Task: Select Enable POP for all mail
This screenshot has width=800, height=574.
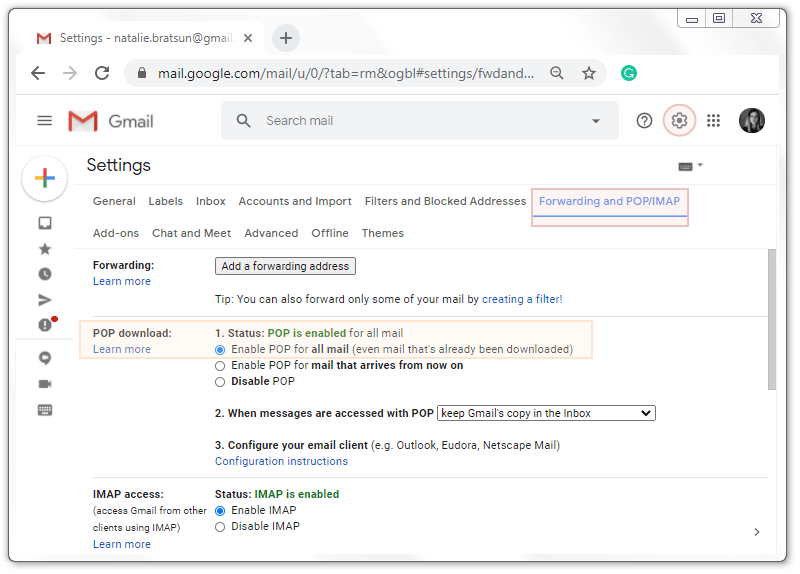Action: pyautogui.click(x=220, y=350)
